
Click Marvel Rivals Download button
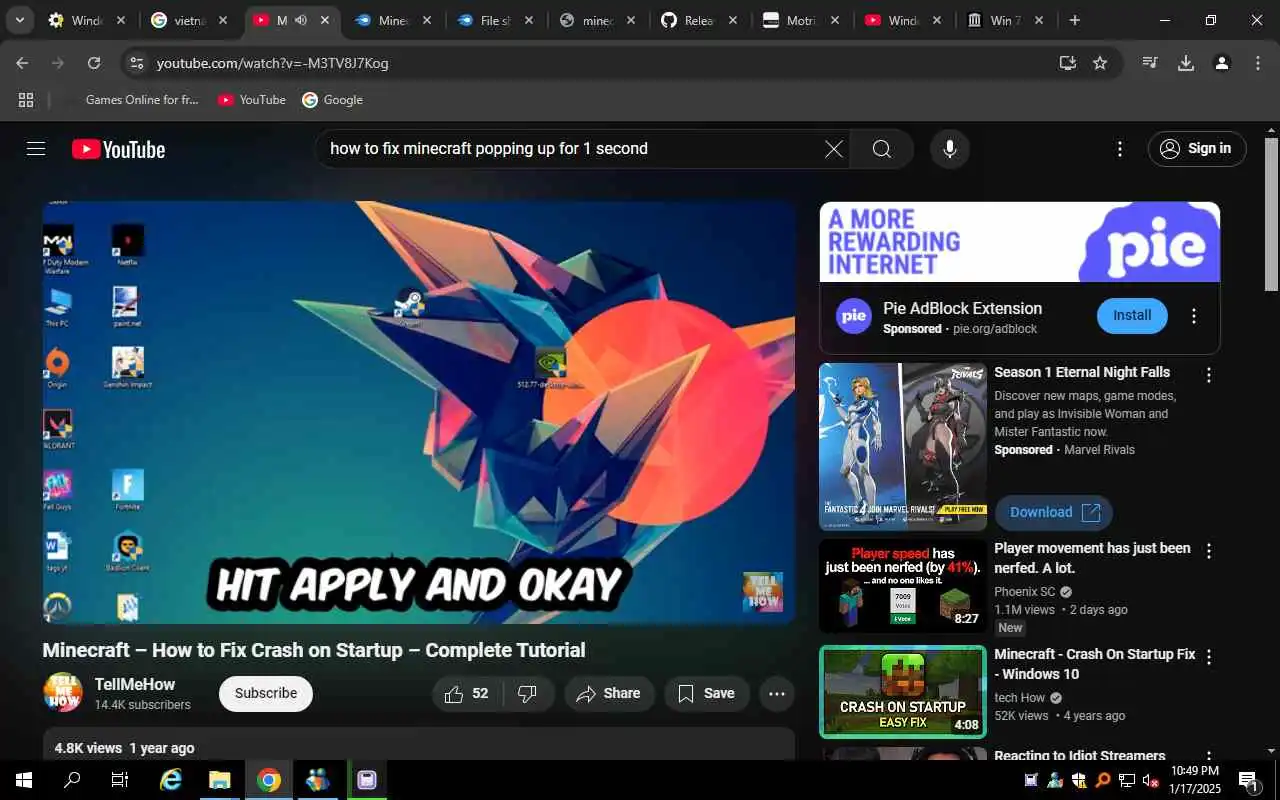(1054, 512)
